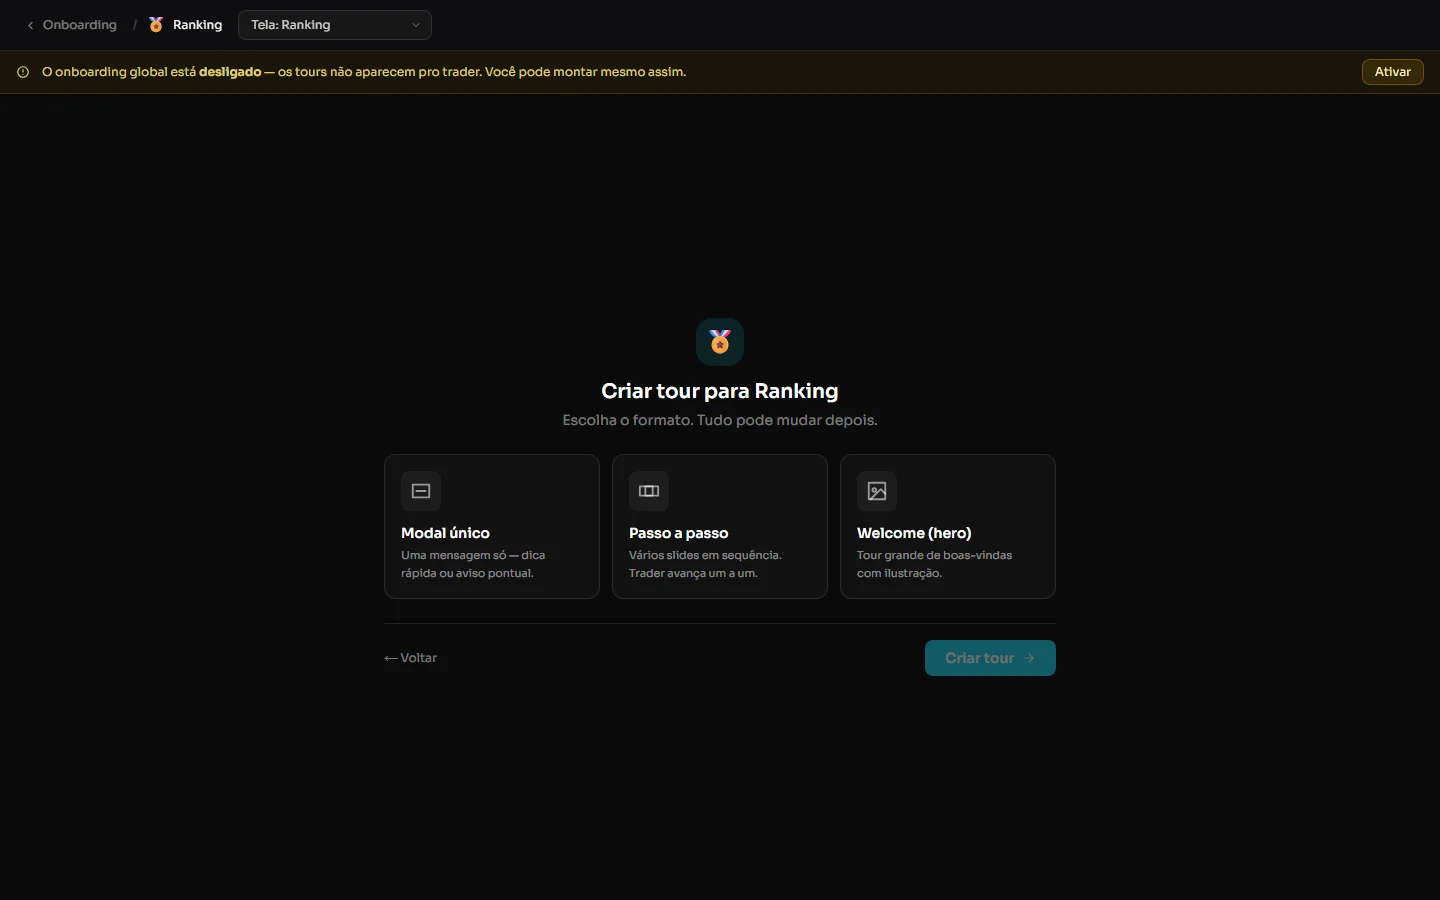Click the Criar tour button
Image resolution: width=1440 pixels, height=900 pixels.
point(990,658)
